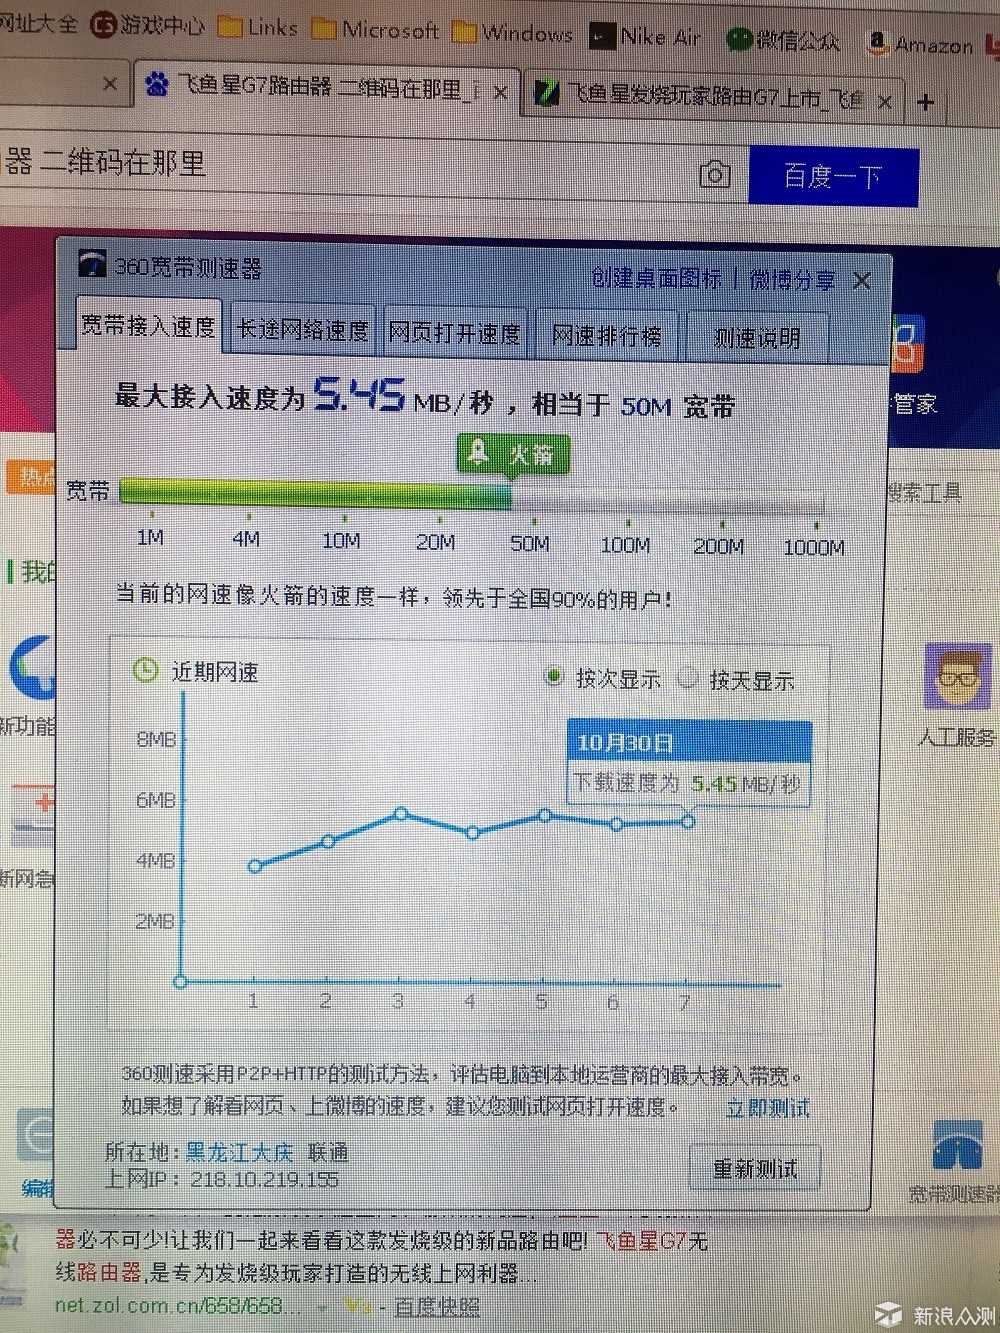The height and width of the screenshot is (1333, 1000).
Task: Open the Windows bookmark folder
Action: pyautogui.click(x=513, y=33)
